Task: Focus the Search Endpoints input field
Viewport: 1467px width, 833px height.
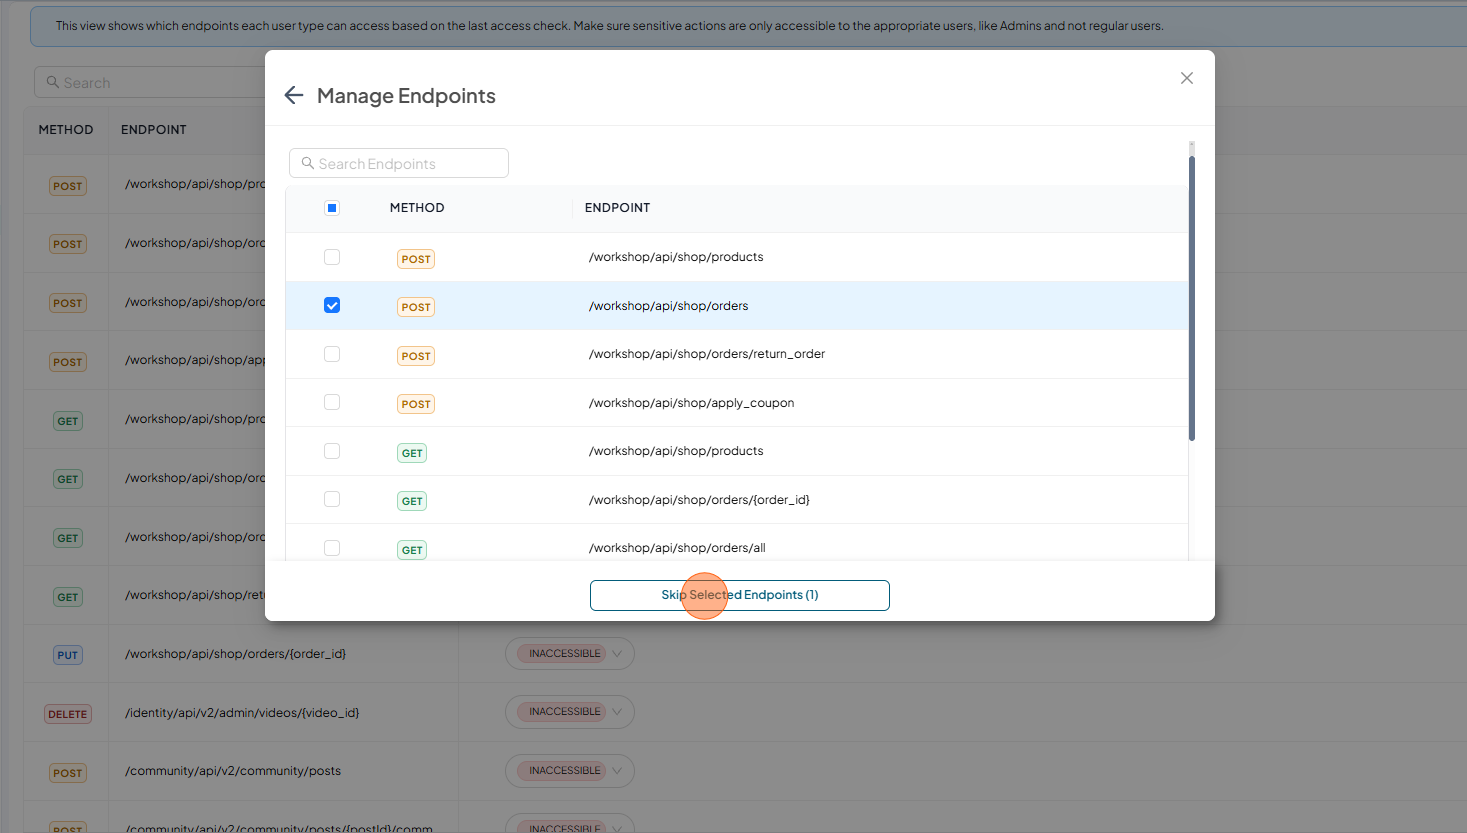Action: click(x=399, y=163)
